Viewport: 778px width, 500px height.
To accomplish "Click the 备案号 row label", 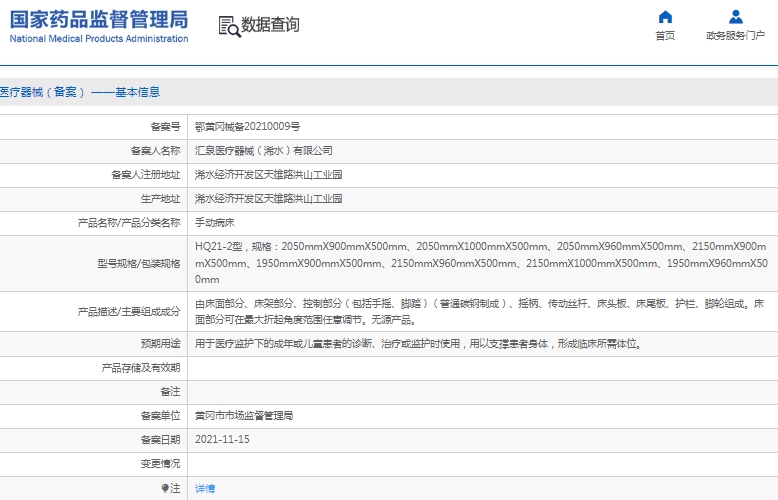I will 165,126.
